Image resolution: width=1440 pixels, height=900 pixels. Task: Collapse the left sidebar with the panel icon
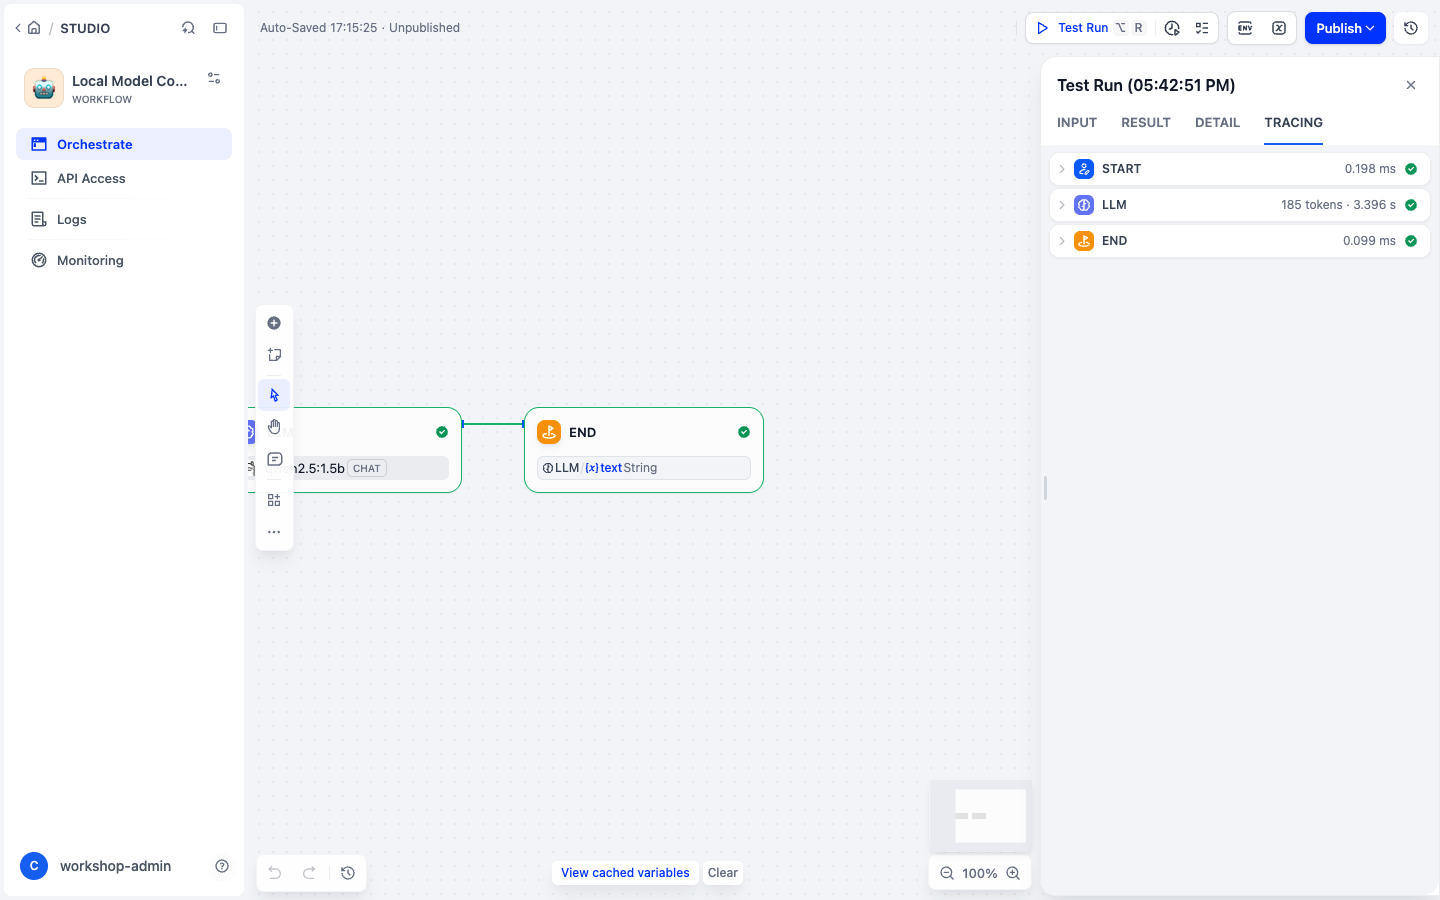220,28
